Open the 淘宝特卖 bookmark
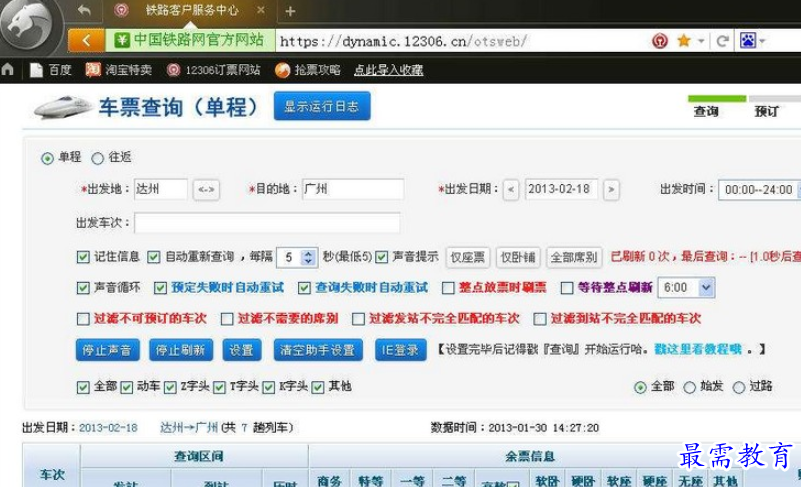Image resolution: width=801 pixels, height=487 pixels. 119,70
